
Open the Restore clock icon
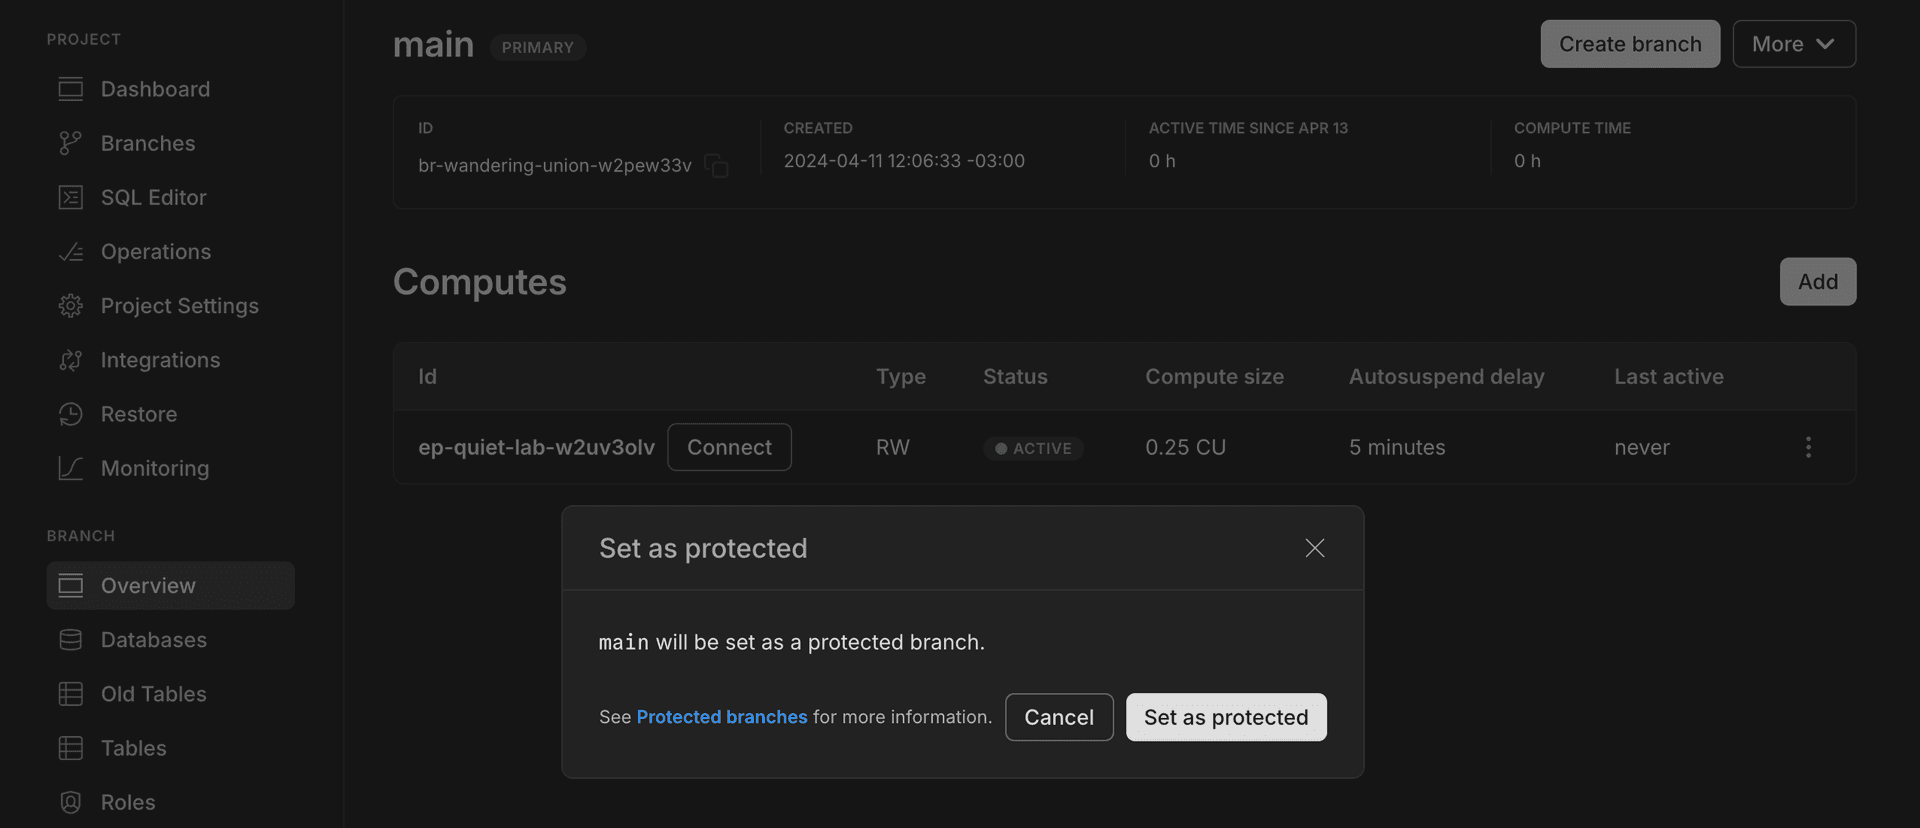[x=70, y=414]
